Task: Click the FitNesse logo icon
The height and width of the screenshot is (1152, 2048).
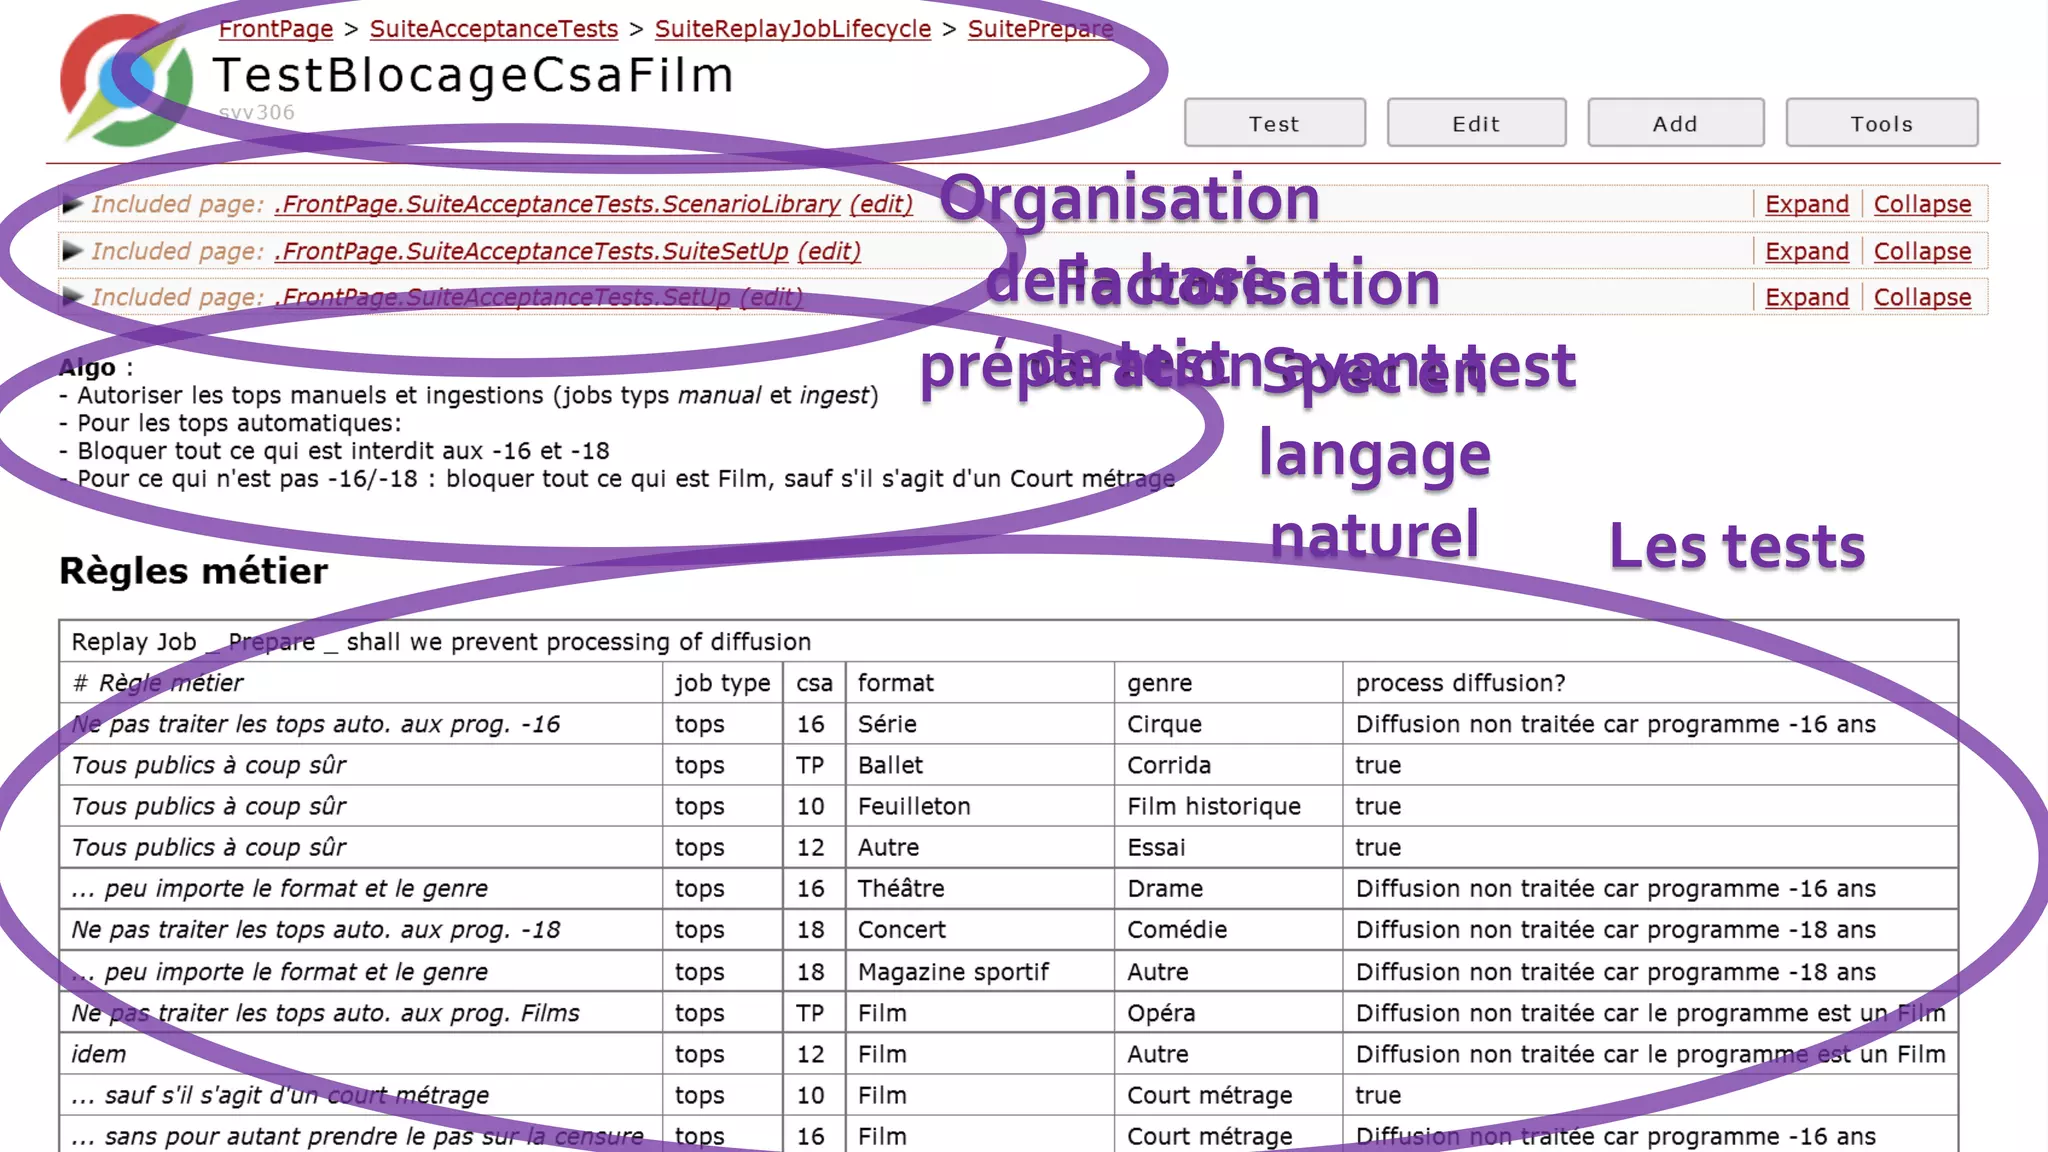Action: coord(126,80)
